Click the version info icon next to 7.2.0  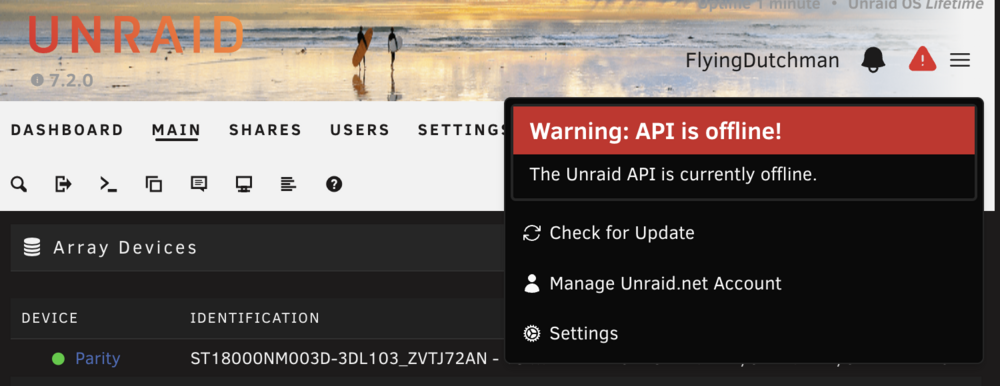pos(37,80)
